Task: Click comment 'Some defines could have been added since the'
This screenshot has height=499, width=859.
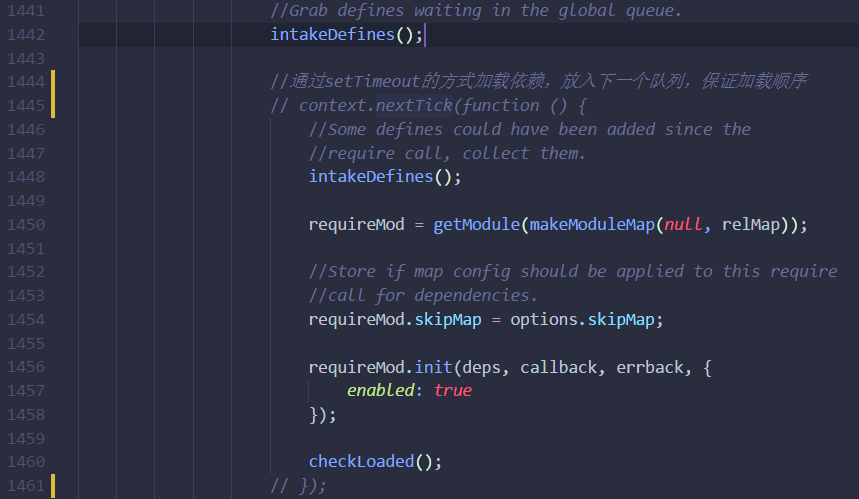Action: [x=529, y=129]
